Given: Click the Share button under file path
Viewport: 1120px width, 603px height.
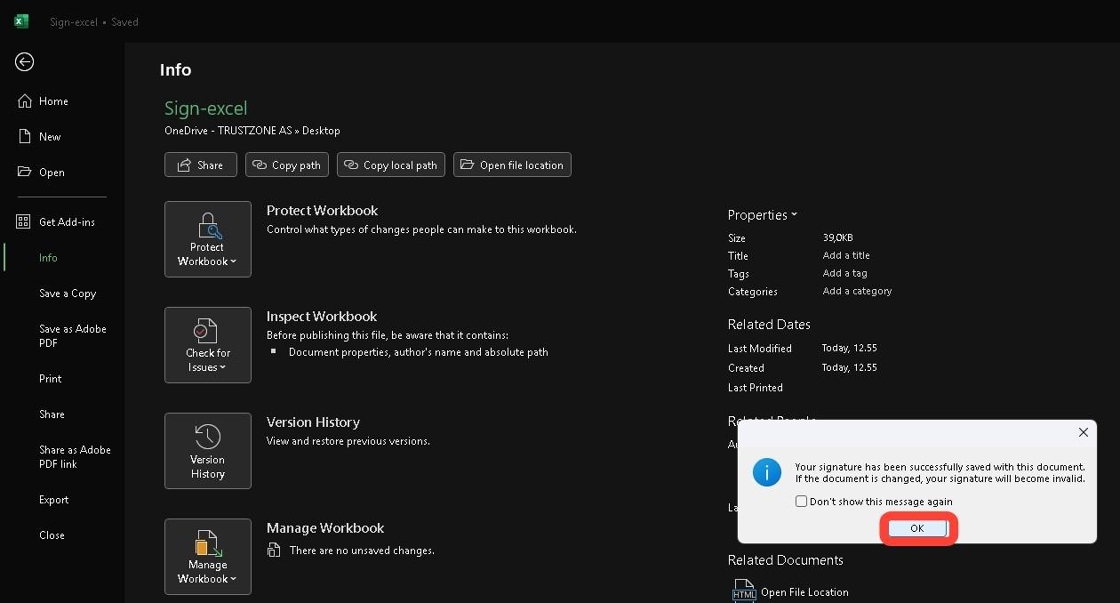Looking at the screenshot, I should pyautogui.click(x=201, y=165).
